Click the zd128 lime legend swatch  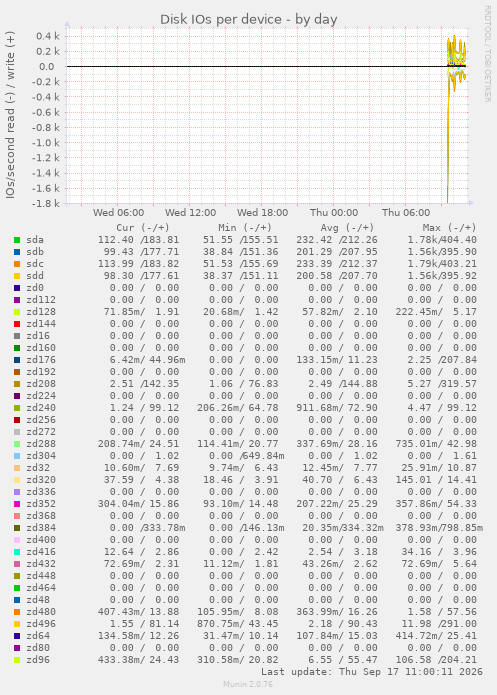[x=17, y=312]
